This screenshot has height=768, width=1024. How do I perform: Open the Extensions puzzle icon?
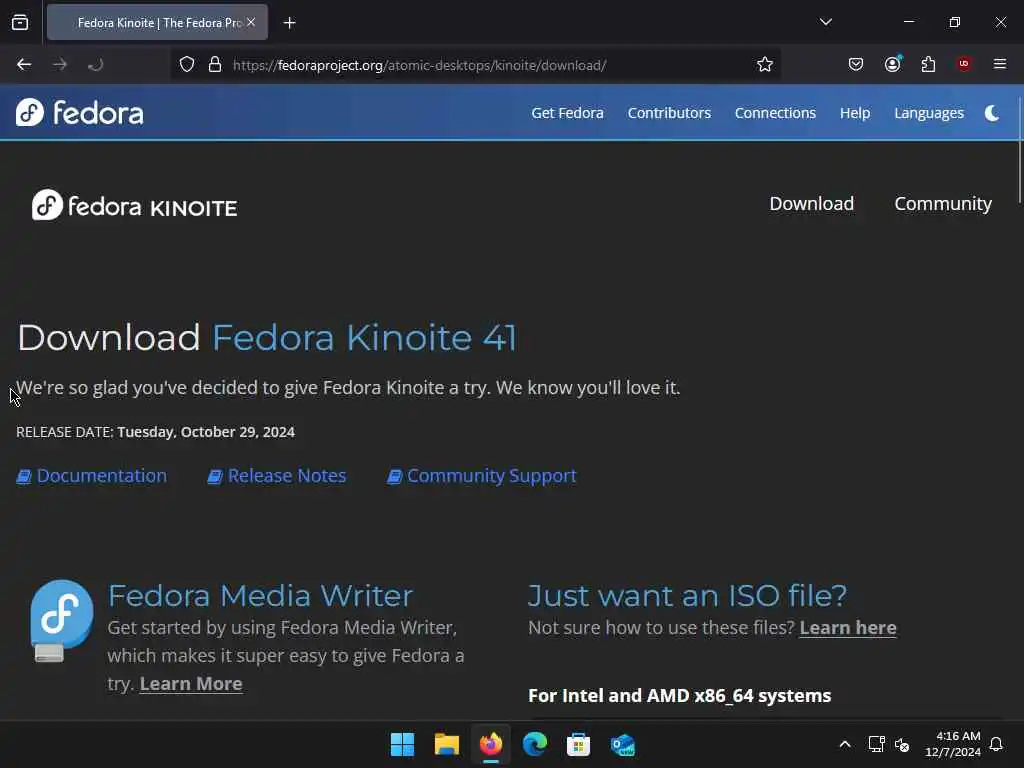click(928, 64)
